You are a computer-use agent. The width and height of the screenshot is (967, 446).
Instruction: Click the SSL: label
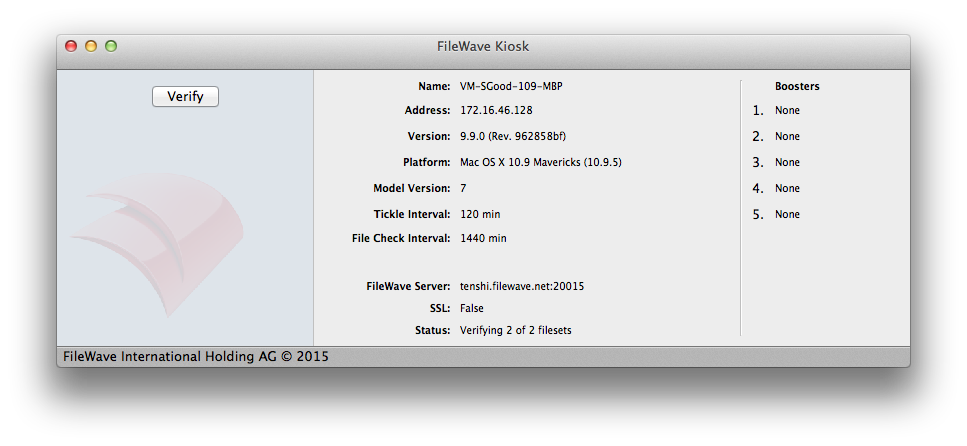click(438, 308)
